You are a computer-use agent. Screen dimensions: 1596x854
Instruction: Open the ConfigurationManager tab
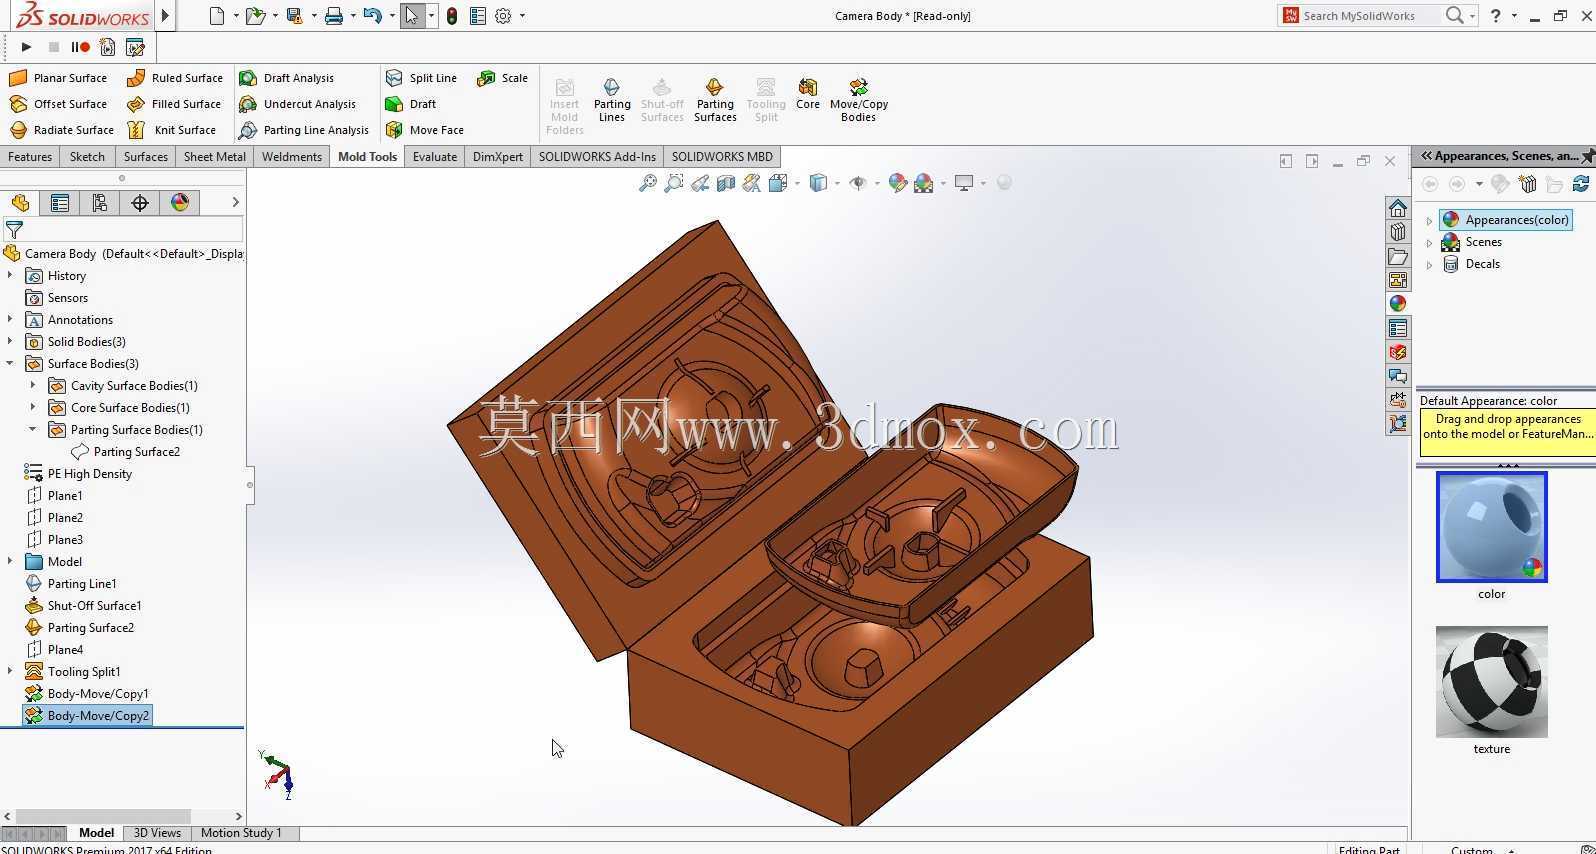coord(100,203)
